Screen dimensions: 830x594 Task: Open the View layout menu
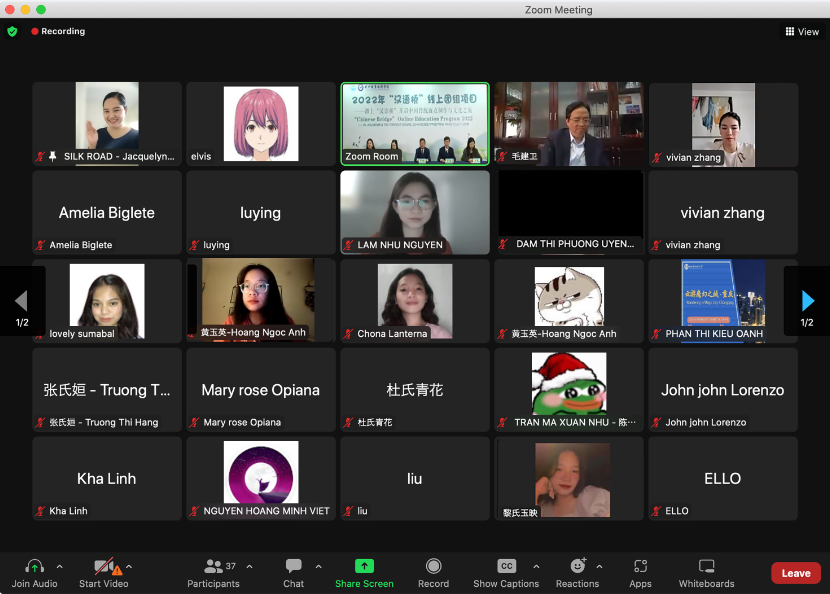click(802, 31)
